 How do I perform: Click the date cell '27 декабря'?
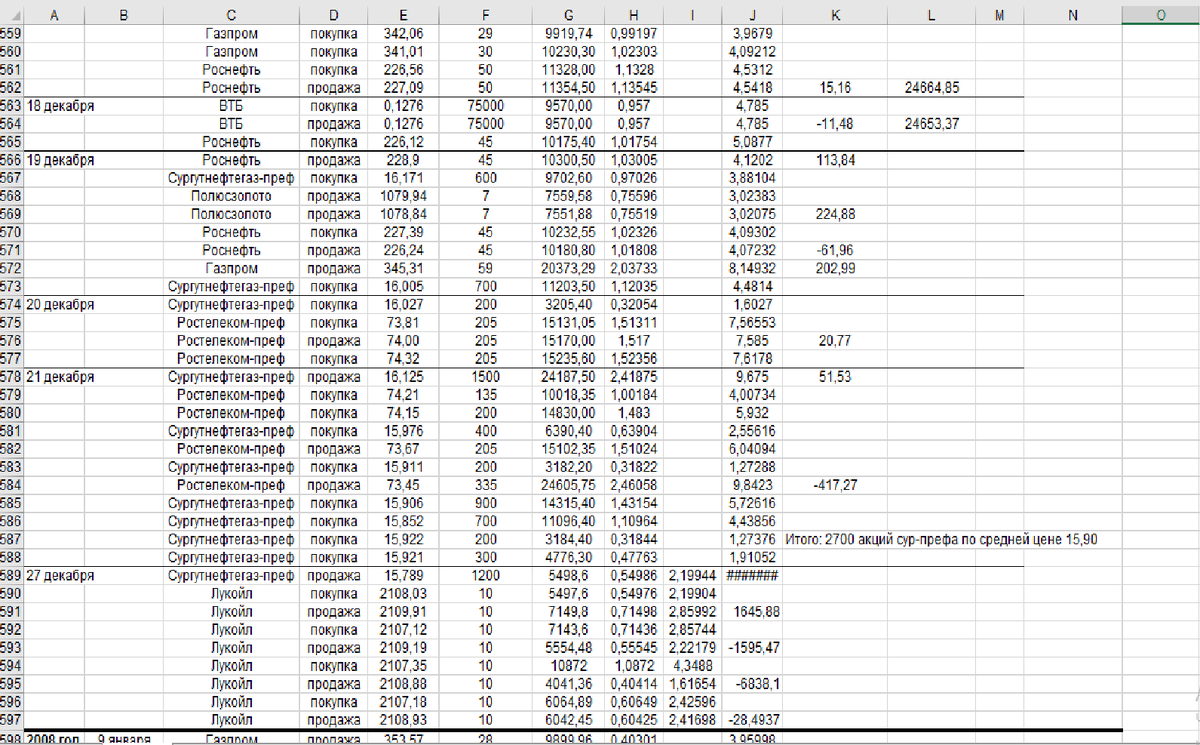tap(59, 575)
